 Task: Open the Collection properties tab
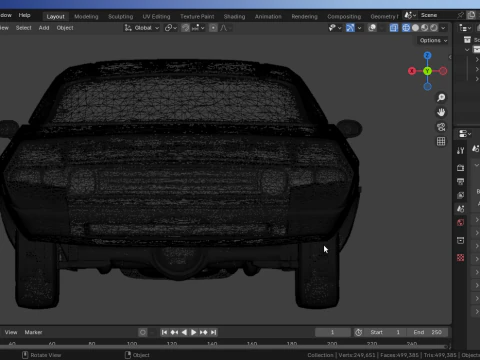461,240
